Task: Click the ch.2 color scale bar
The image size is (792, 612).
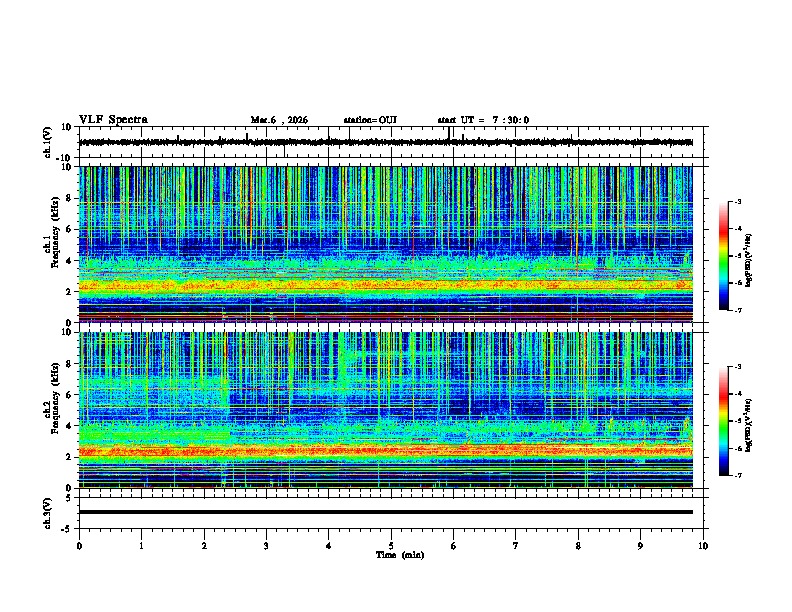Action: coord(723,421)
